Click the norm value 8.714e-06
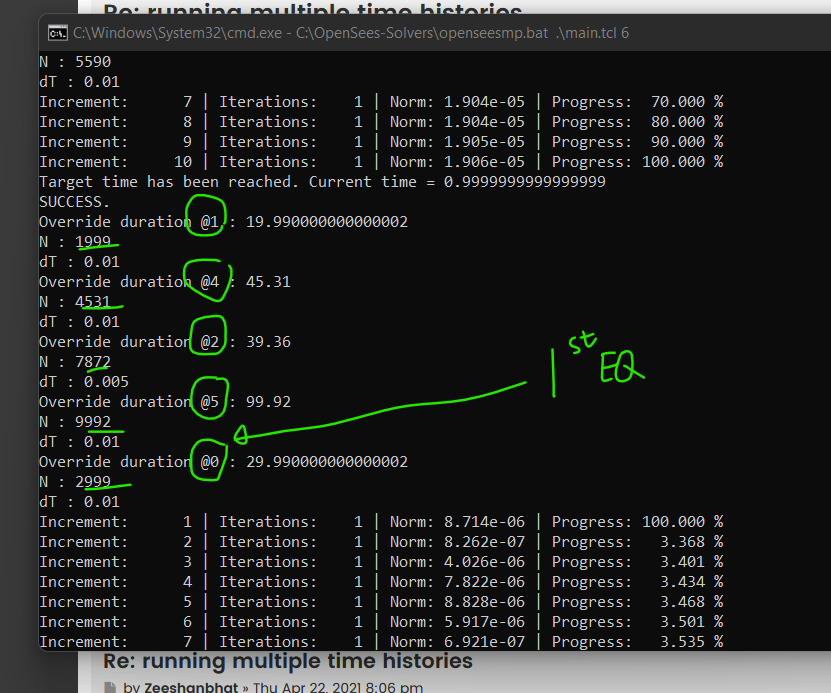Image resolution: width=831 pixels, height=693 pixels. pyautogui.click(x=484, y=522)
